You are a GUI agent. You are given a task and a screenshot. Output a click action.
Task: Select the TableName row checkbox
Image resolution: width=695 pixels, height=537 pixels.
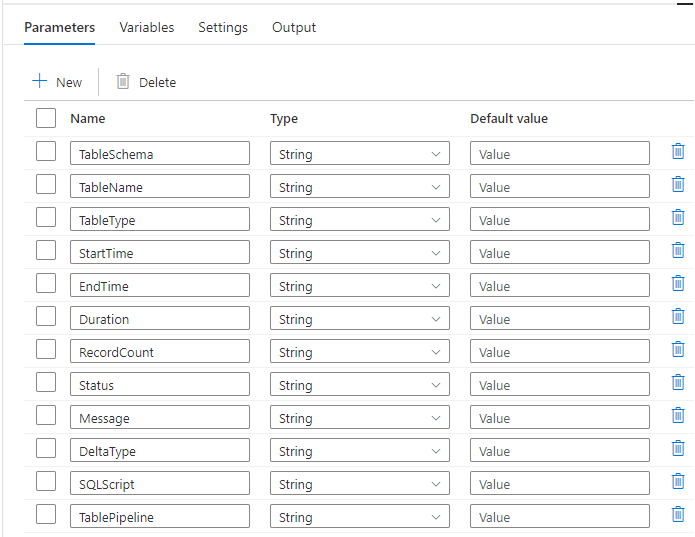point(46,184)
